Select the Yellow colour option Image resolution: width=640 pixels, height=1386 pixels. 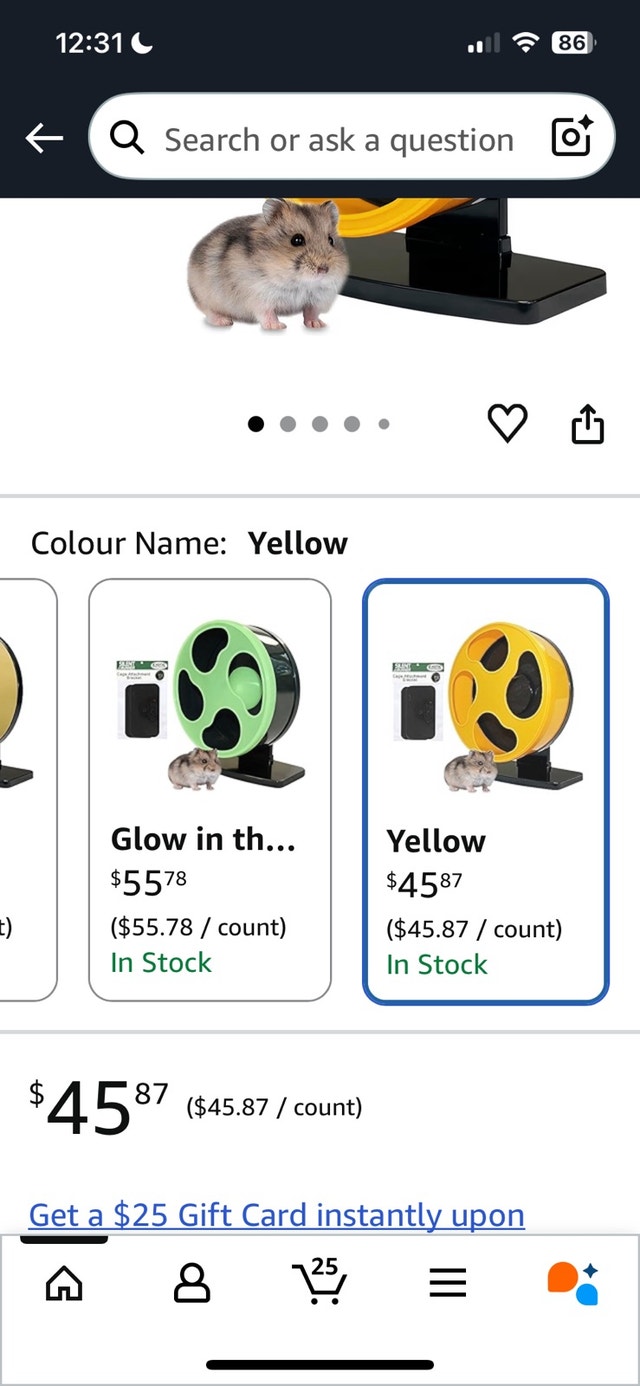point(486,790)
